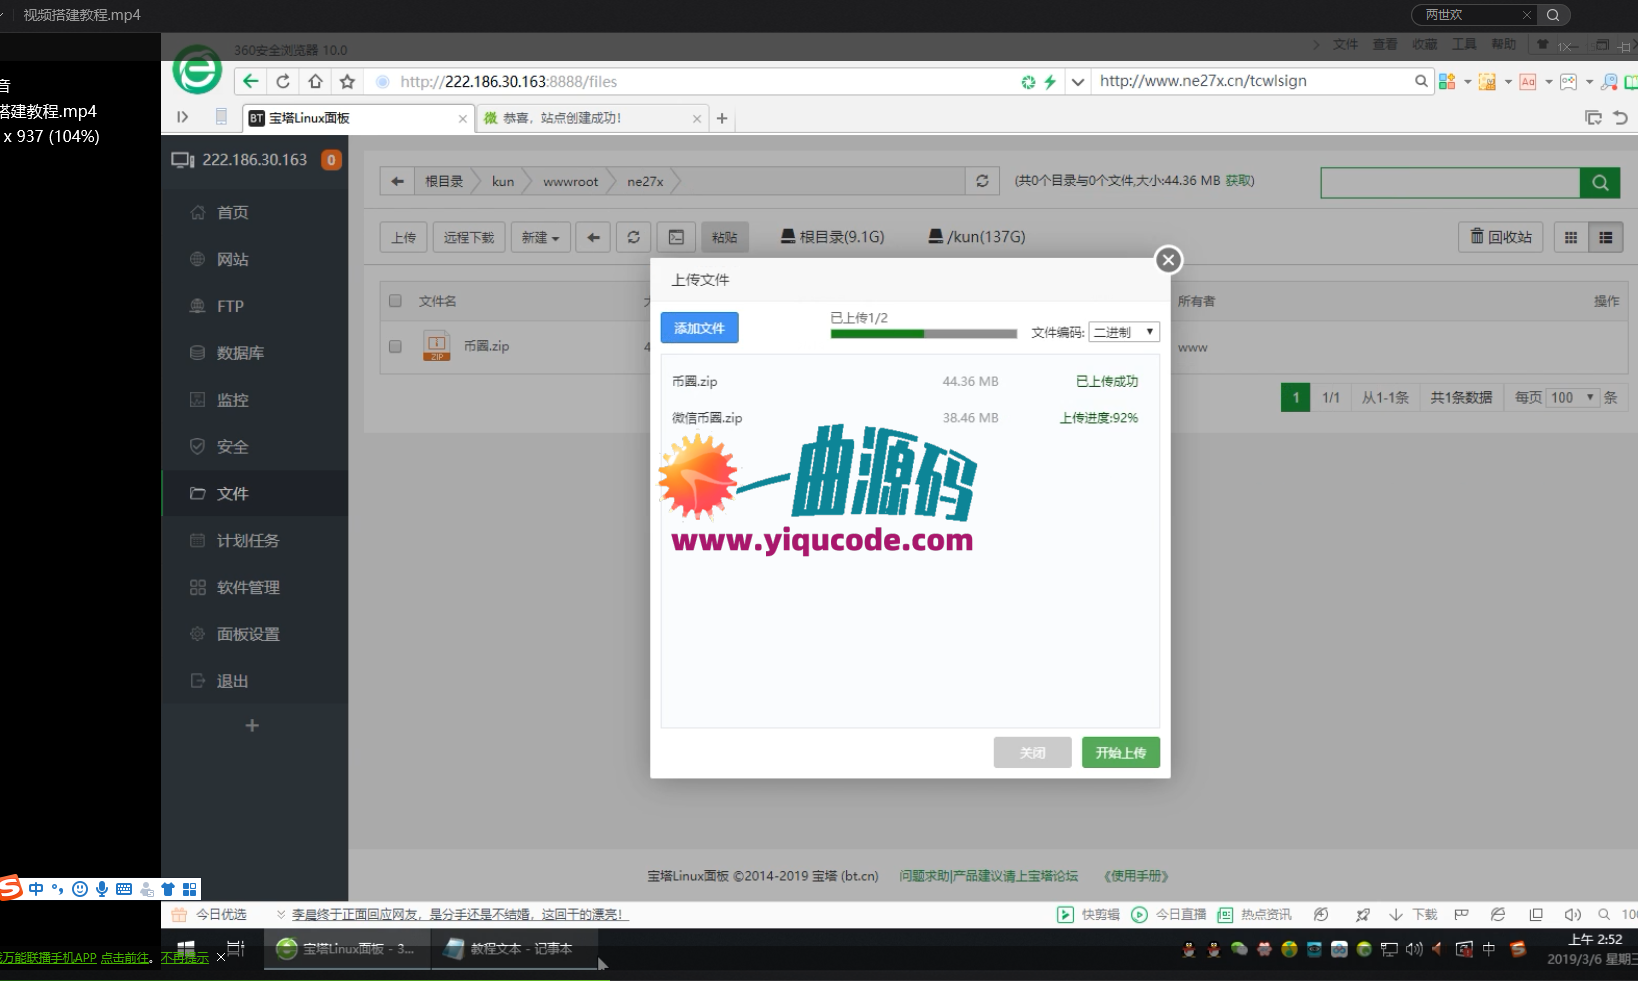Open the FTP sidebar item
1638x981 pixels.
pyautogui.click(x=255, y=306)
